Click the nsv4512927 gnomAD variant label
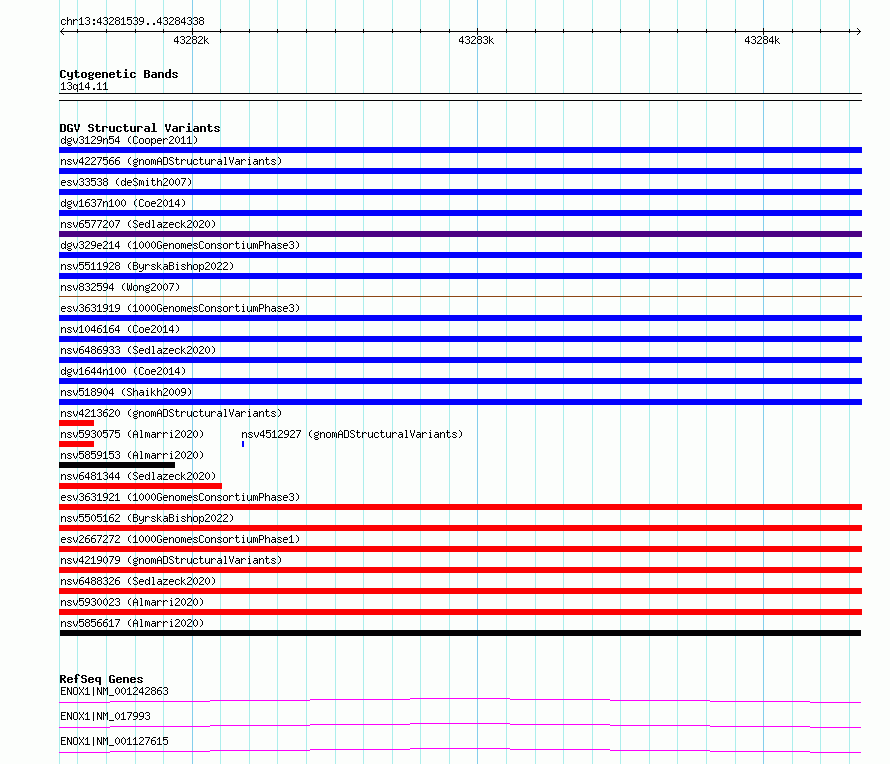 click(x=352, y=434)
